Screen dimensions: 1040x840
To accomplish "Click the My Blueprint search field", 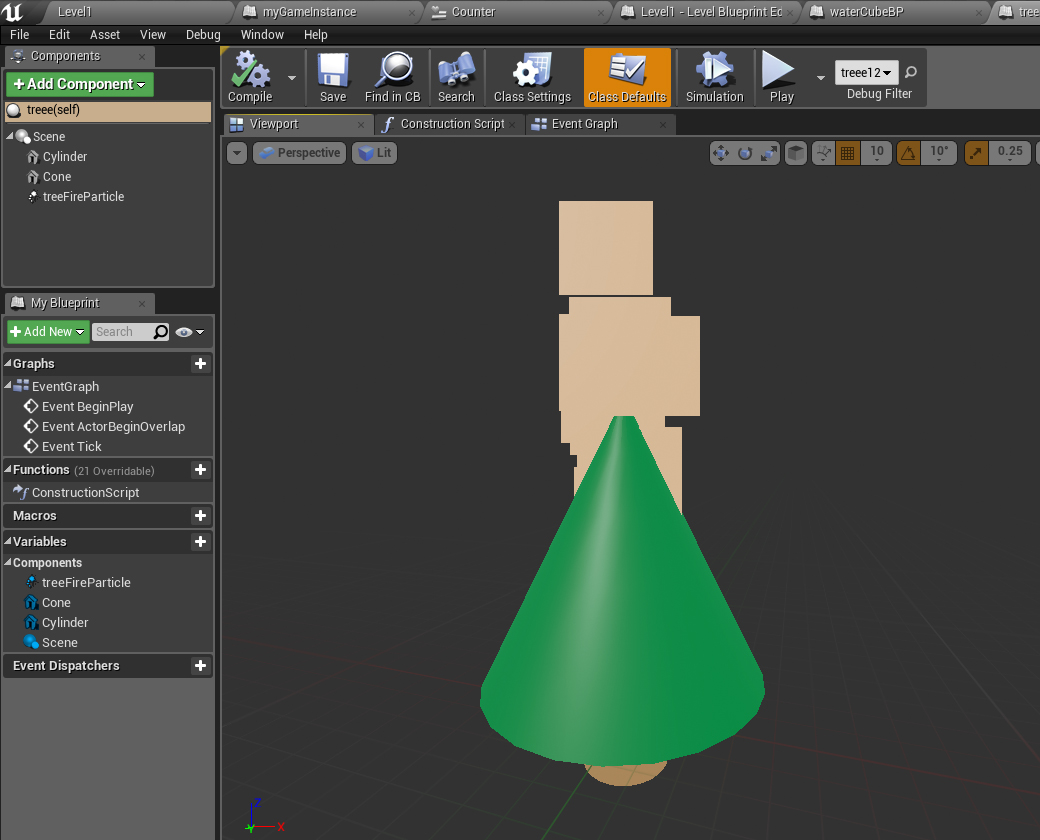I will [122, 332].
